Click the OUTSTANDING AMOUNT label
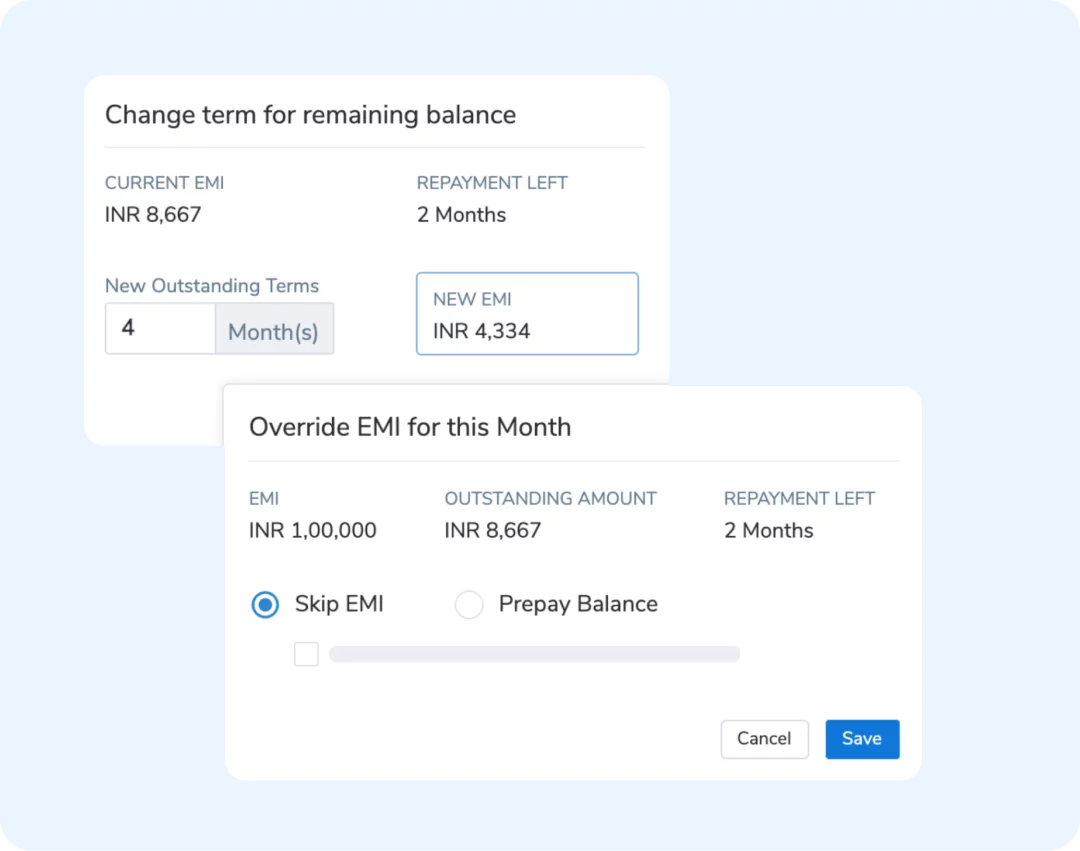The width and height of the screenshot is (1080, 851). pyautogui.click(x=550, y=498)
